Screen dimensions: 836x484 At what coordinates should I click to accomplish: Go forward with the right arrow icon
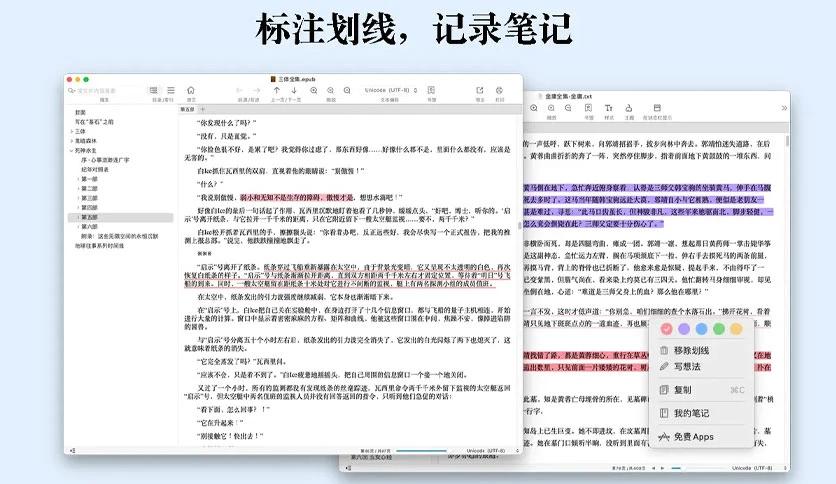coord(256,90)
